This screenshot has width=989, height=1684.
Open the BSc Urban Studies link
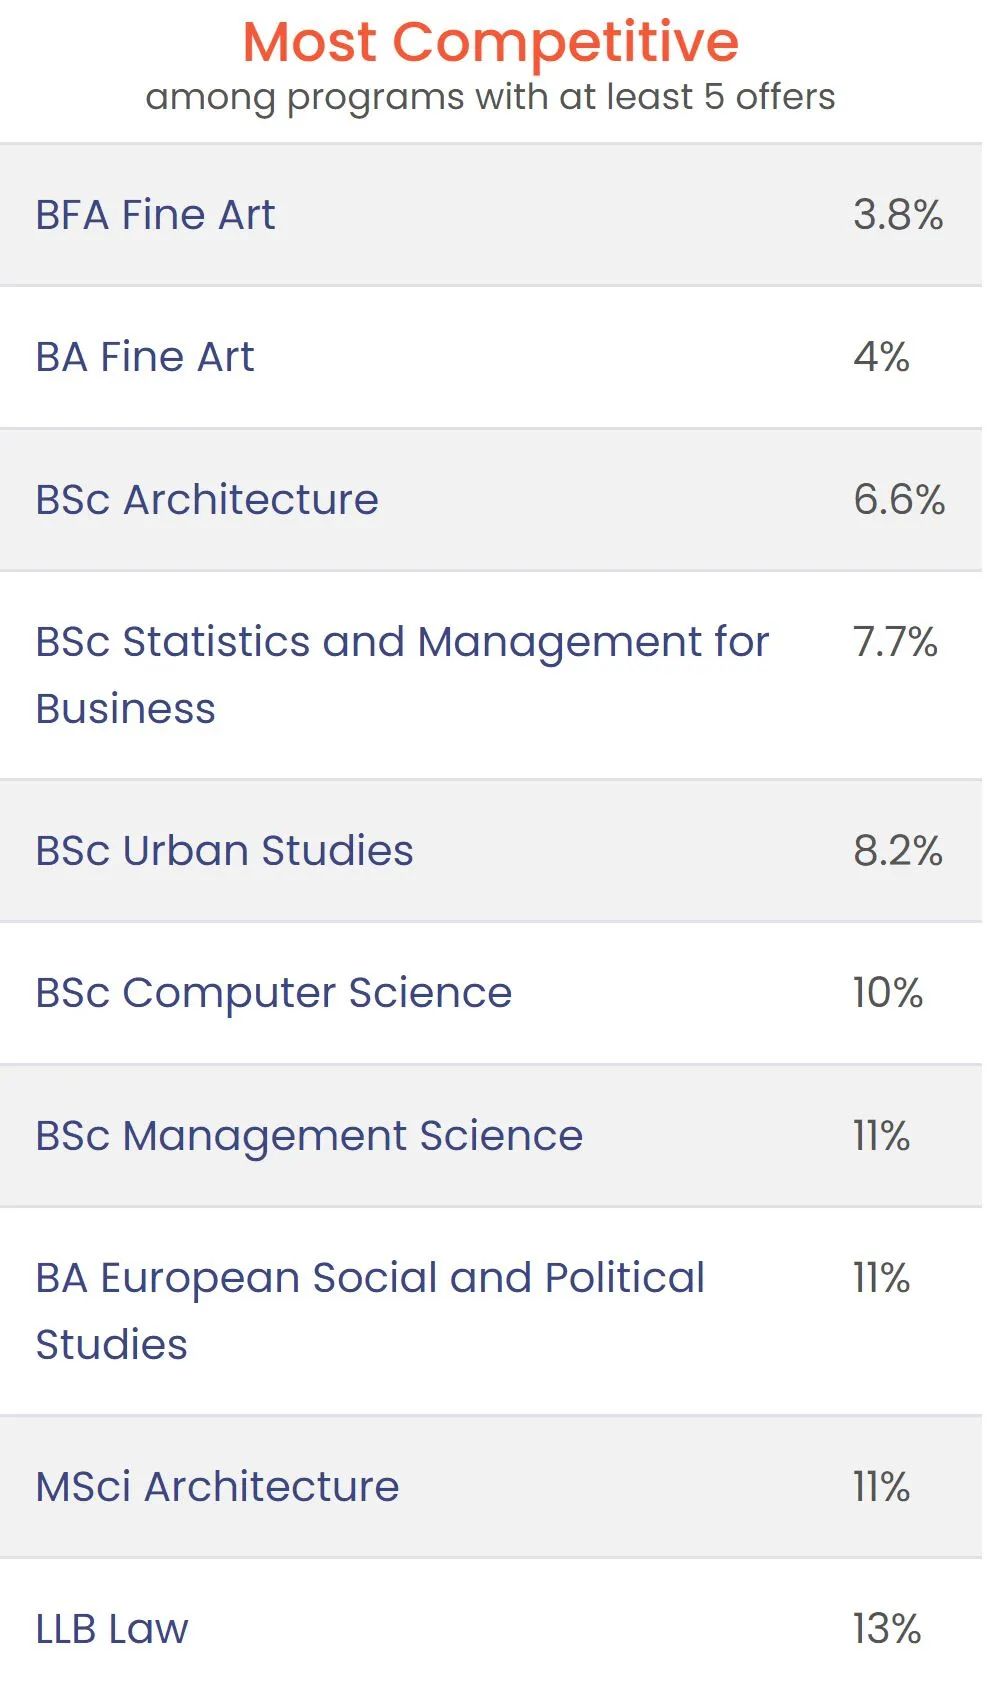pos(224,851)
